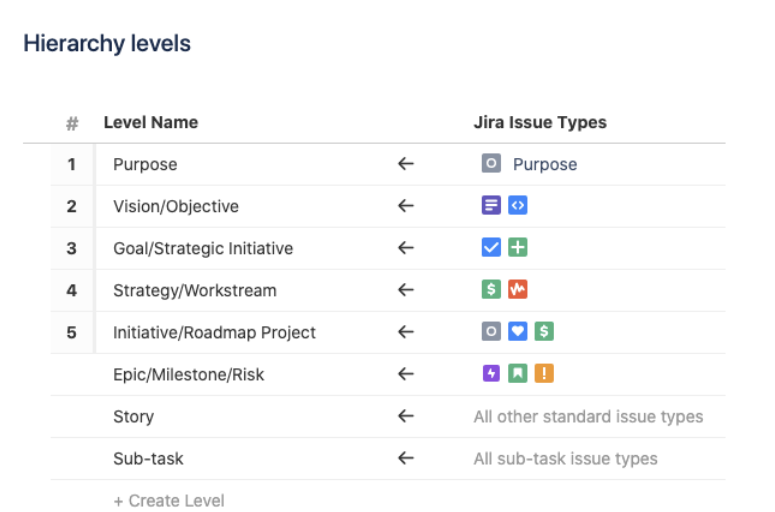The height and width of the screenshot is (512, 775).
Task: Click the Purpose issue type label
Action: tap(545, 164)
